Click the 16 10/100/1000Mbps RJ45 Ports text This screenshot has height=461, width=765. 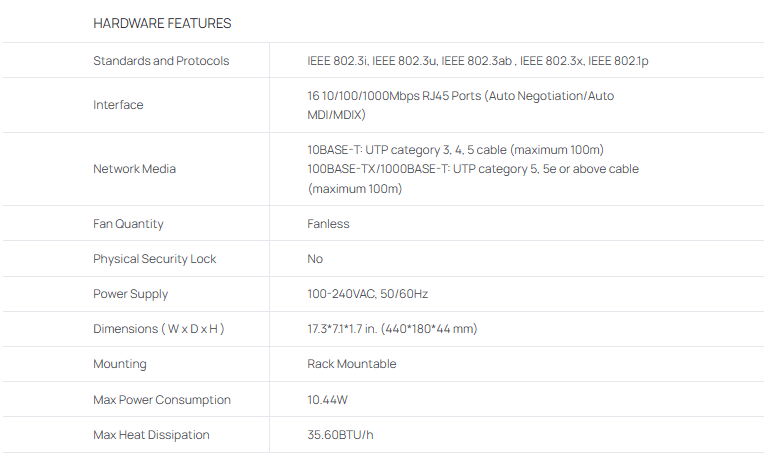(460, 96)
